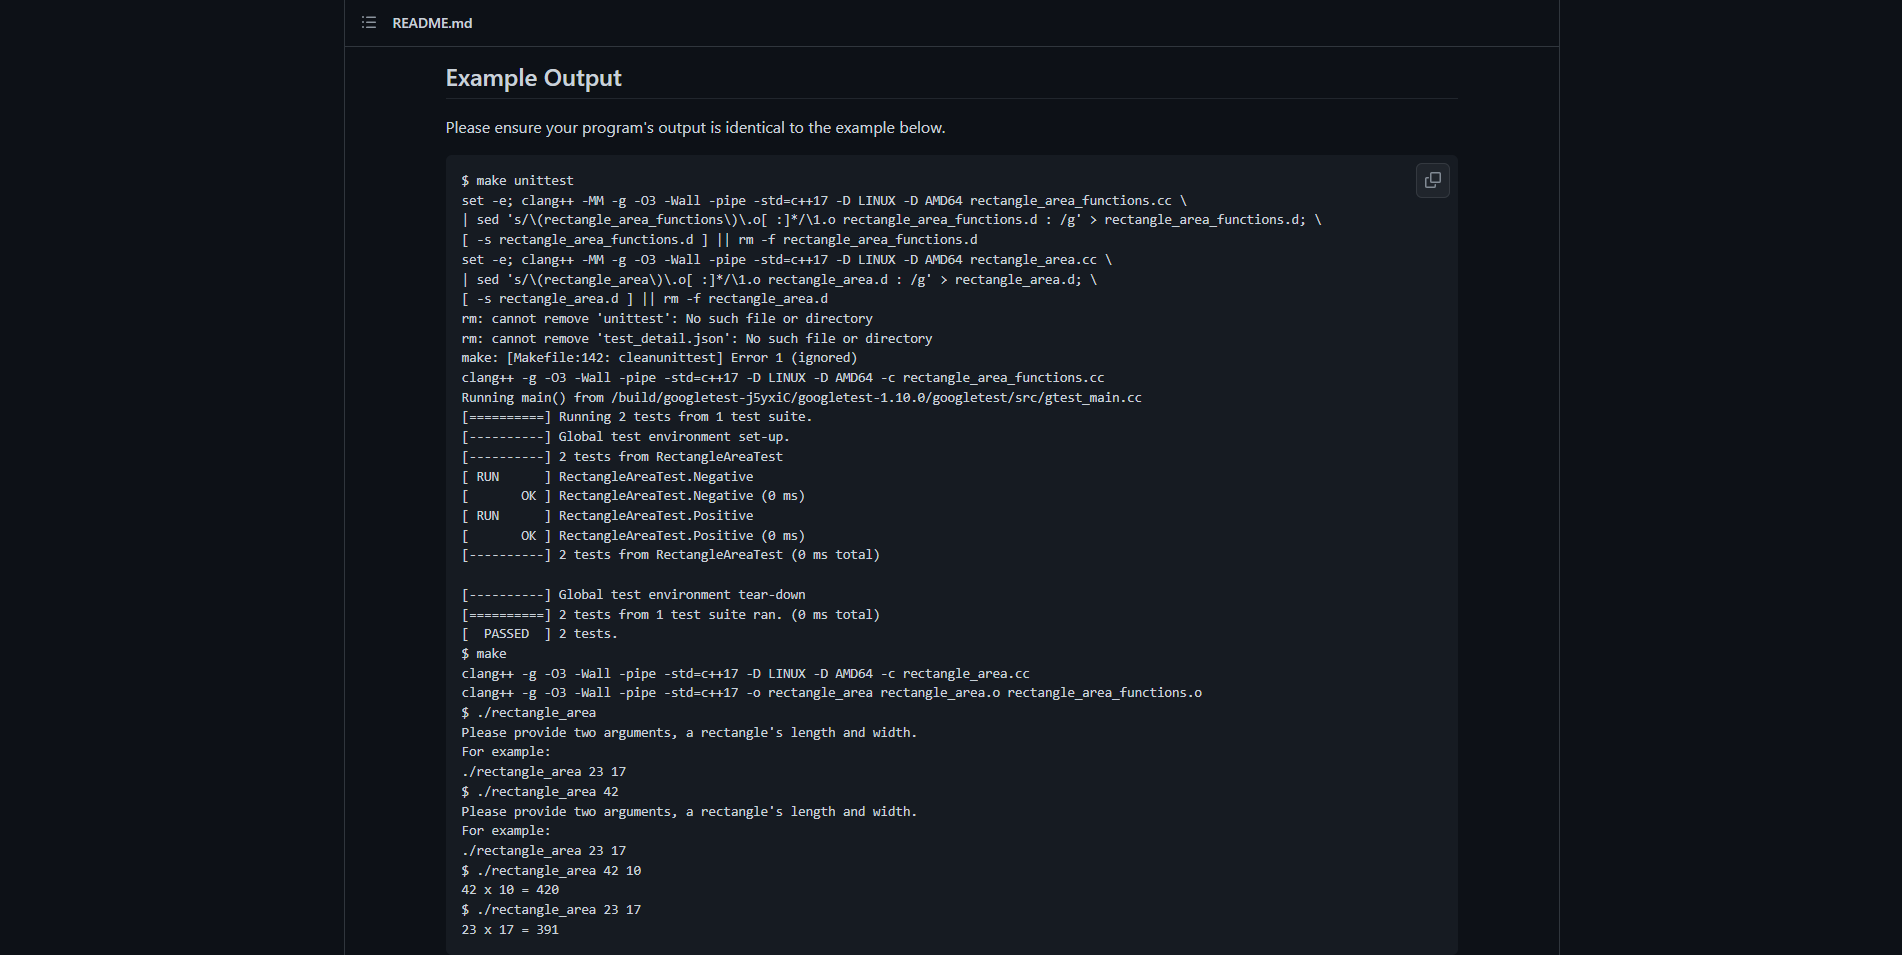Click the Global test environment tear-down line
The image size is (1902, 955).
[633, 594]
